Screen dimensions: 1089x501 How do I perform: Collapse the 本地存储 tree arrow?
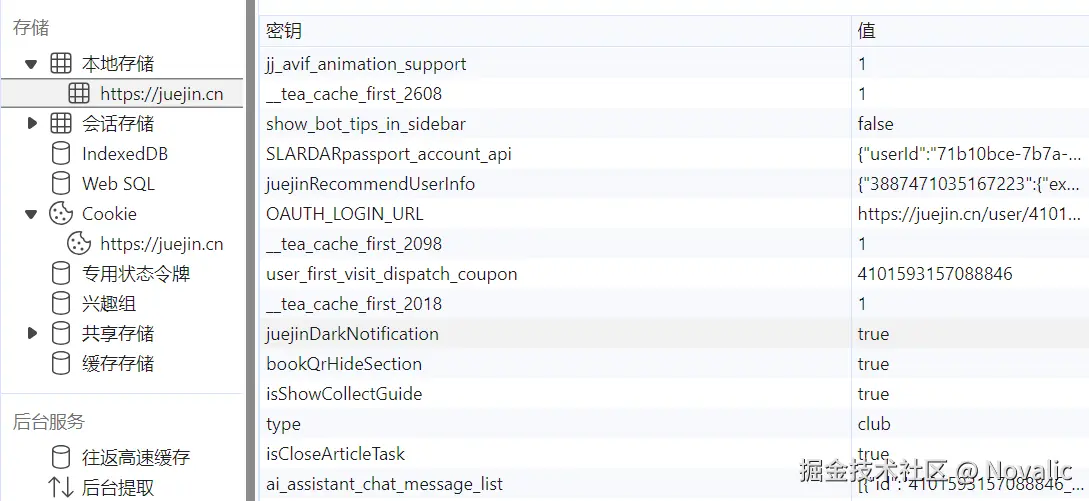31,64
